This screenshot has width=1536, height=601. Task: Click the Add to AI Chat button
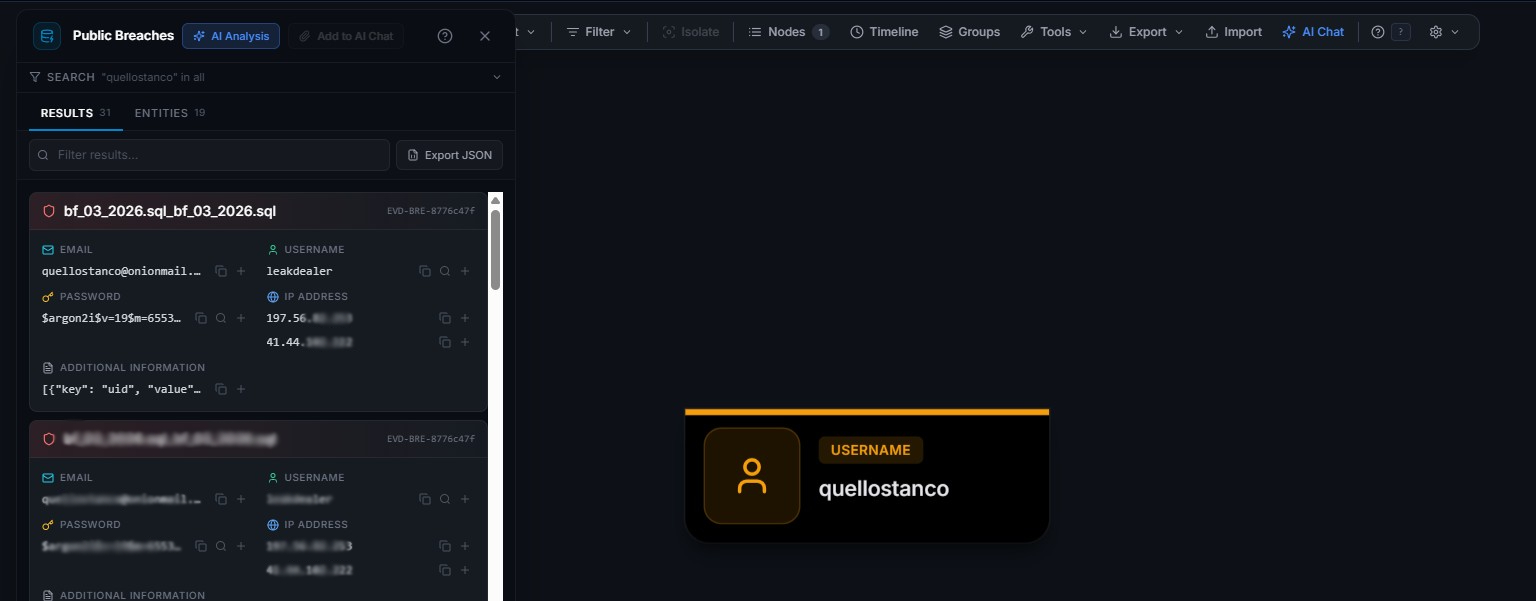pyautogui.click(x=346, y=36)
